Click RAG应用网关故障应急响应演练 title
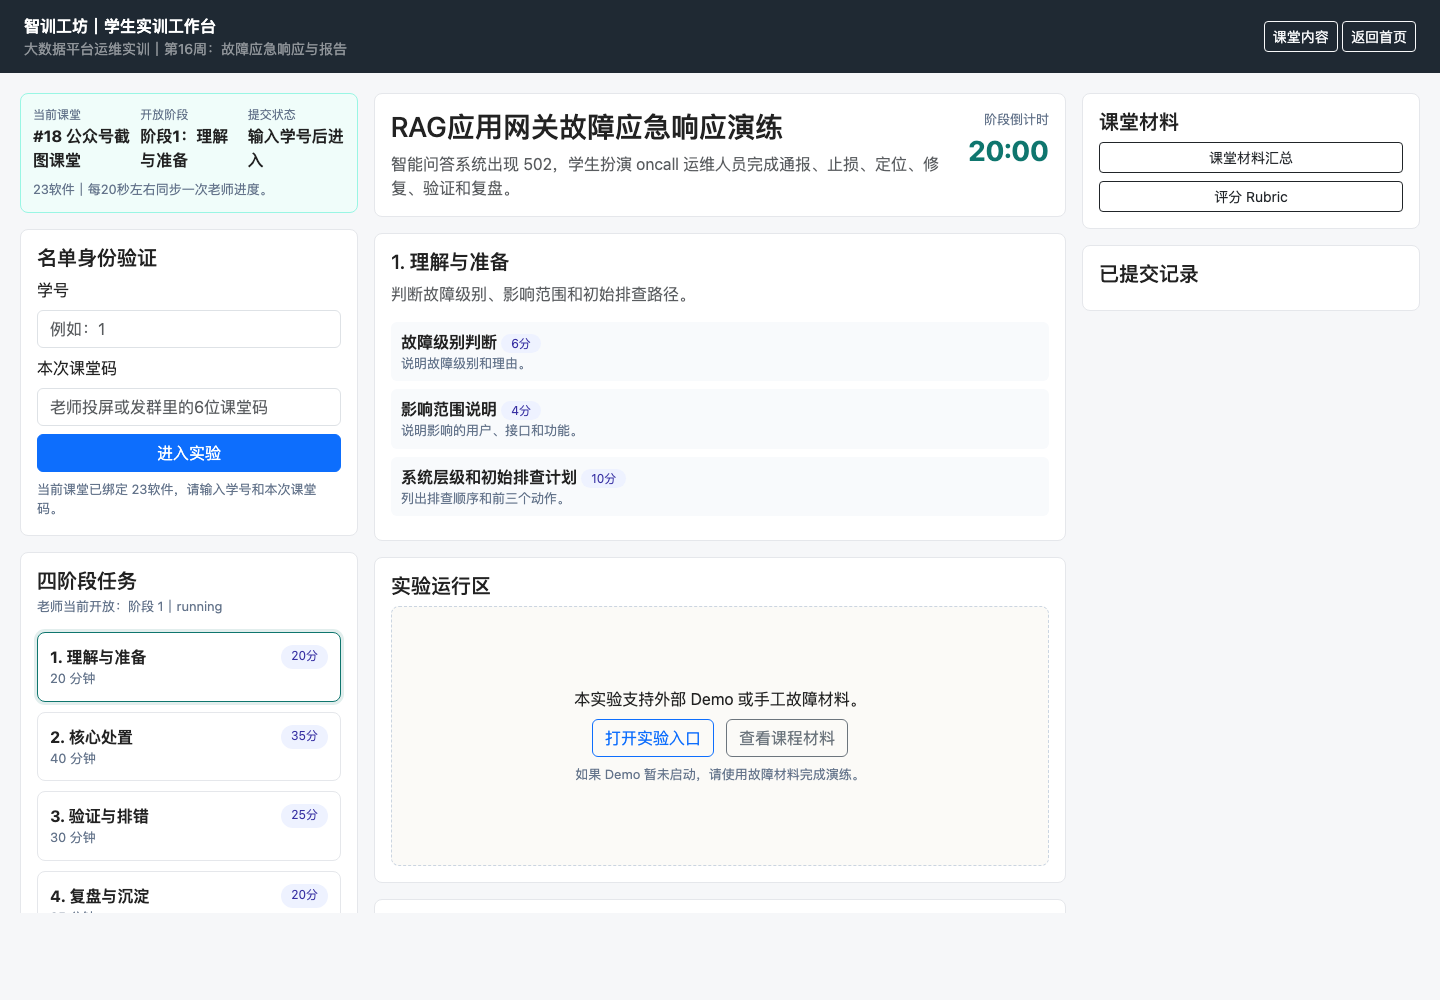This screenshot has width=1440, height=1000. (586, 128)
